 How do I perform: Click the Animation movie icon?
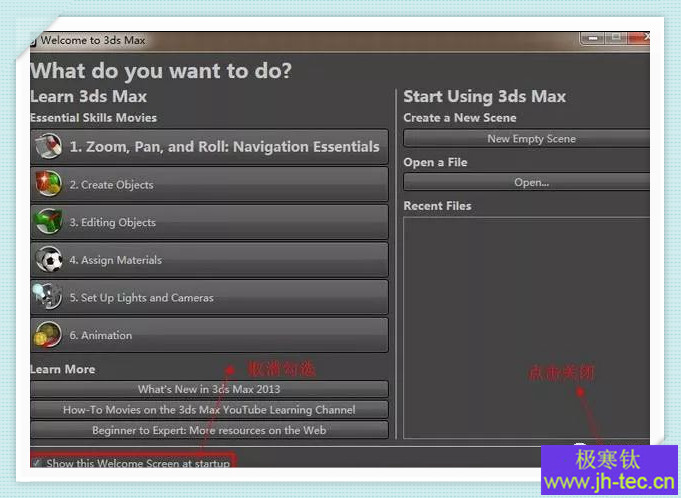(48, 334)
